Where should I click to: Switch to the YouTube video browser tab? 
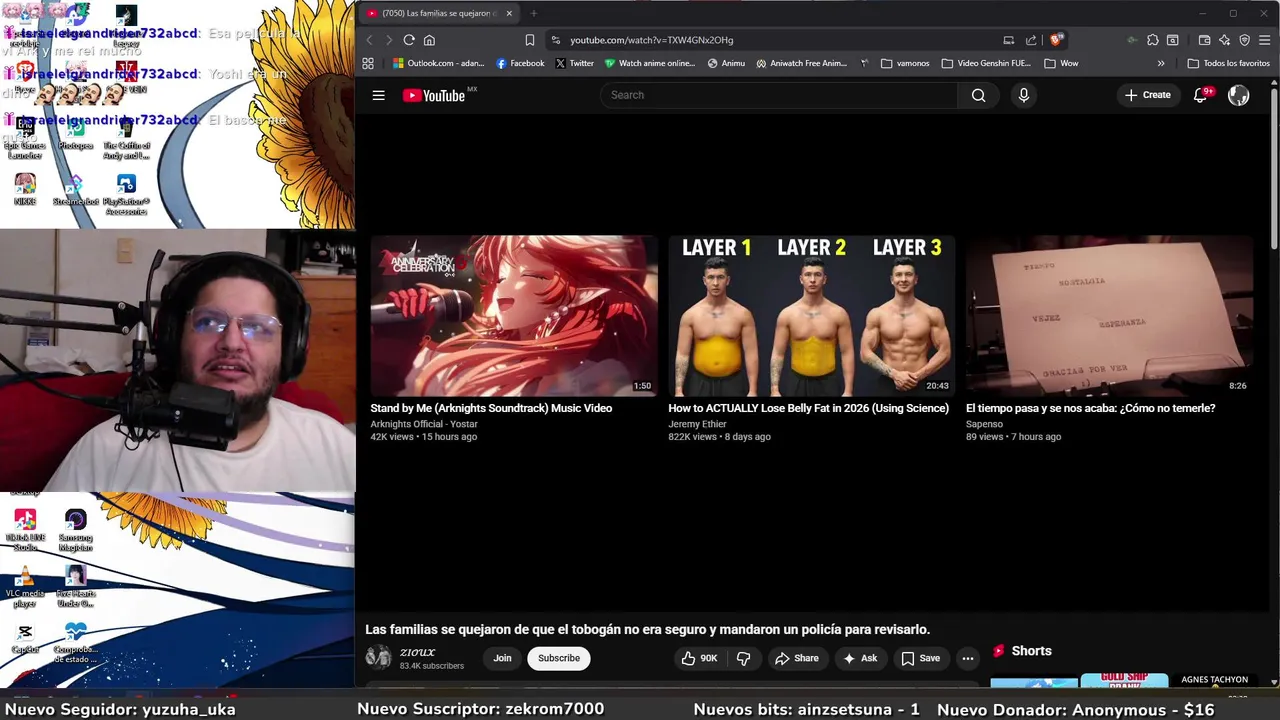coord(440,13)
